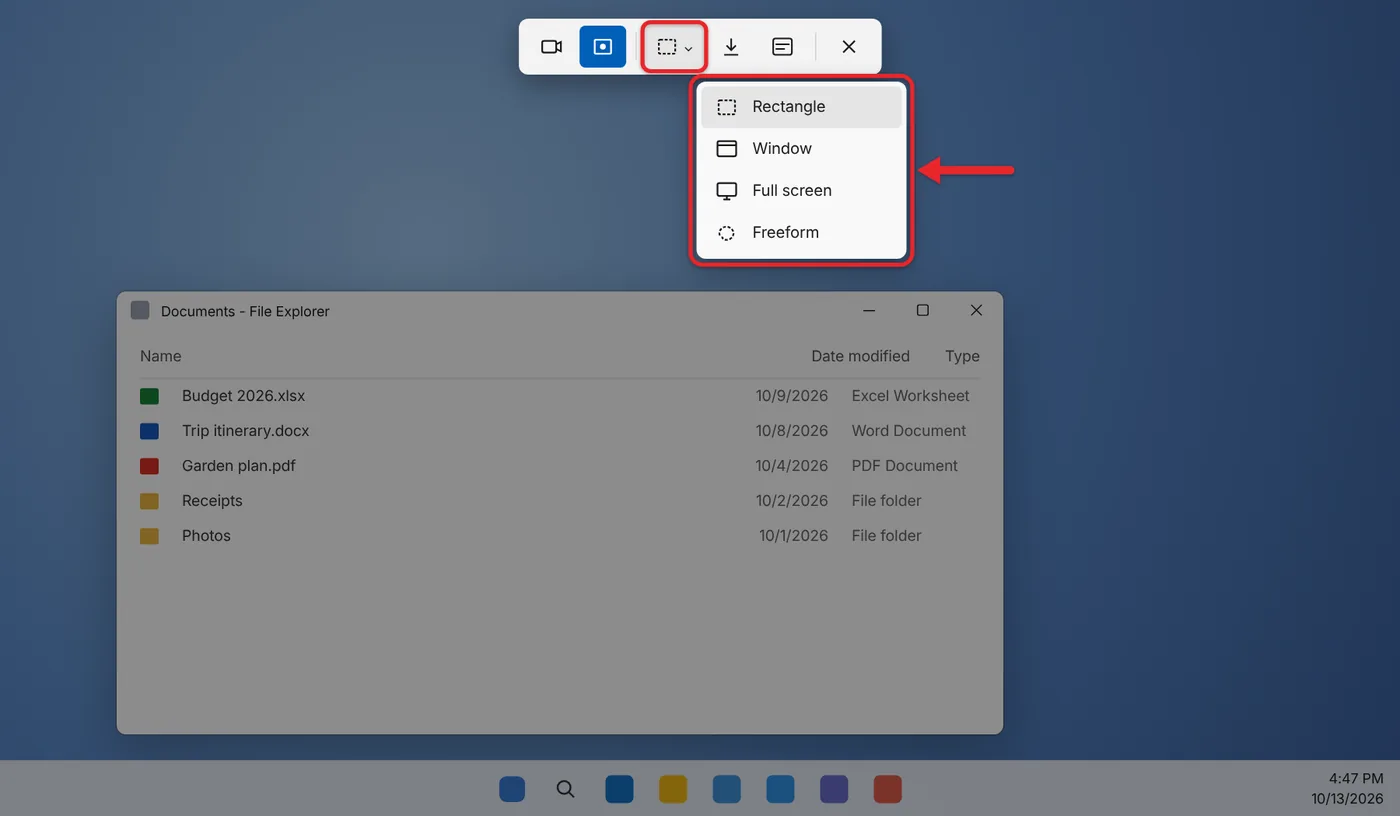Choose Window from the snip shape menu
Image resolution: width=1400 pixels, height=816 pixels.
click(x=801, y=149)
